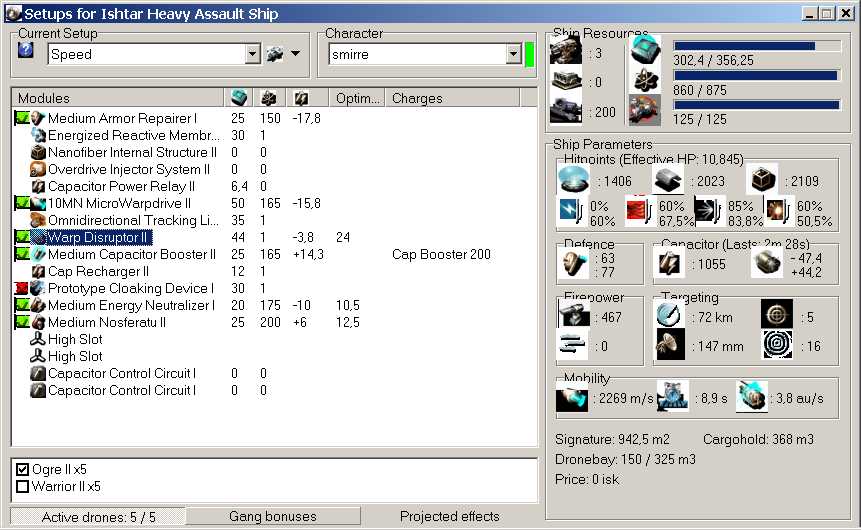
Task: Click the warp speed icon 3,8 au/s
Action: tap(752, 395)
